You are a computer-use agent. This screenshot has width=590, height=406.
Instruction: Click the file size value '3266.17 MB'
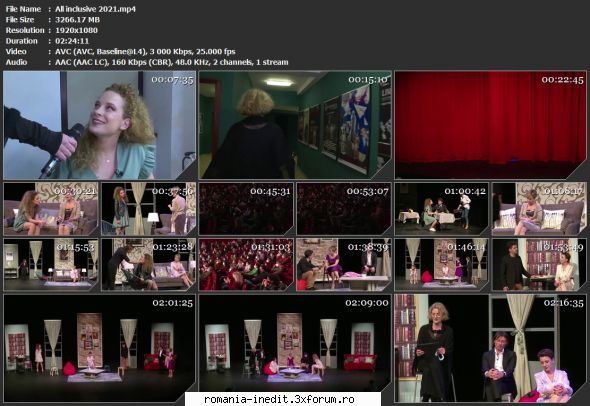tap(78, 20)
